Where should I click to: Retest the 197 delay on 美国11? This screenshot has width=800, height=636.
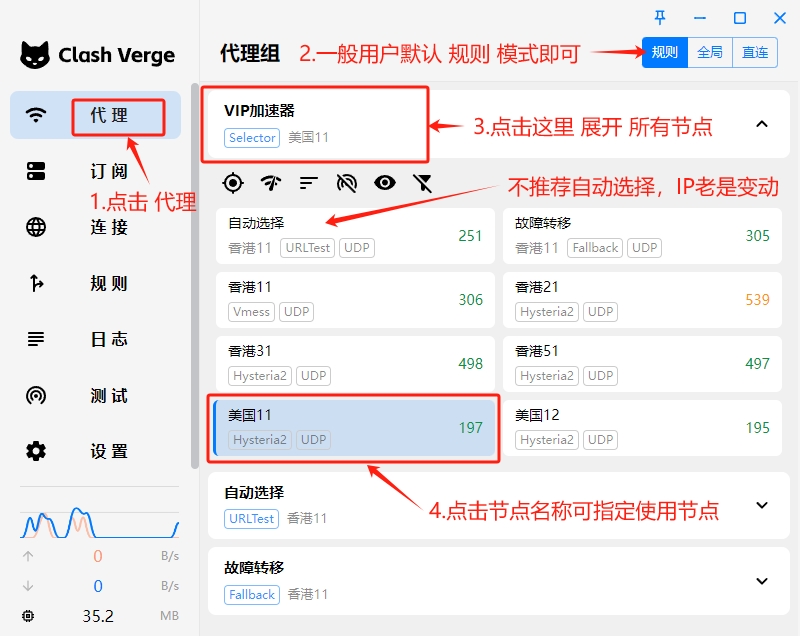pyautogui.click(x=470, y=427)
